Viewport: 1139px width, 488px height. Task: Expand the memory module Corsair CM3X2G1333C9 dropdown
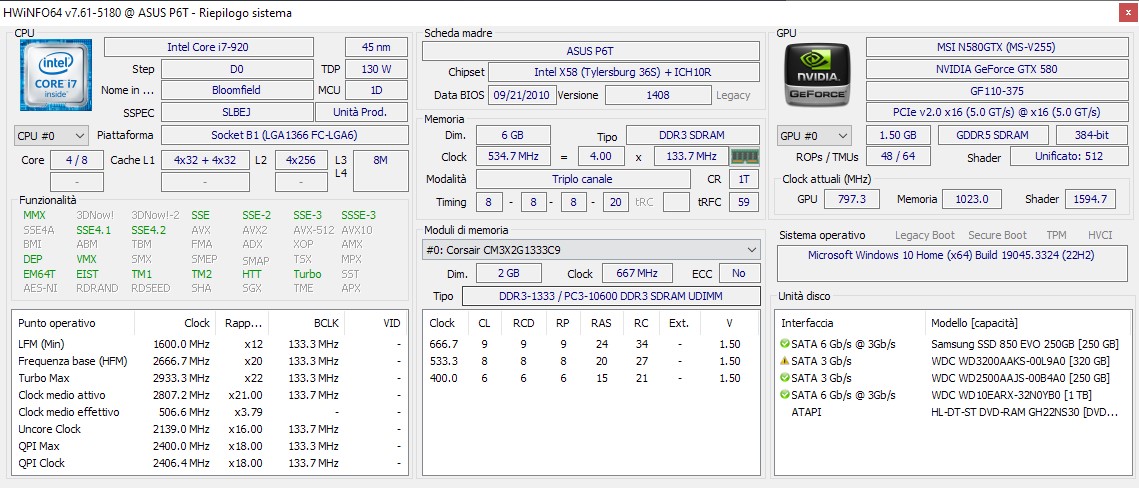click(591, 250)
